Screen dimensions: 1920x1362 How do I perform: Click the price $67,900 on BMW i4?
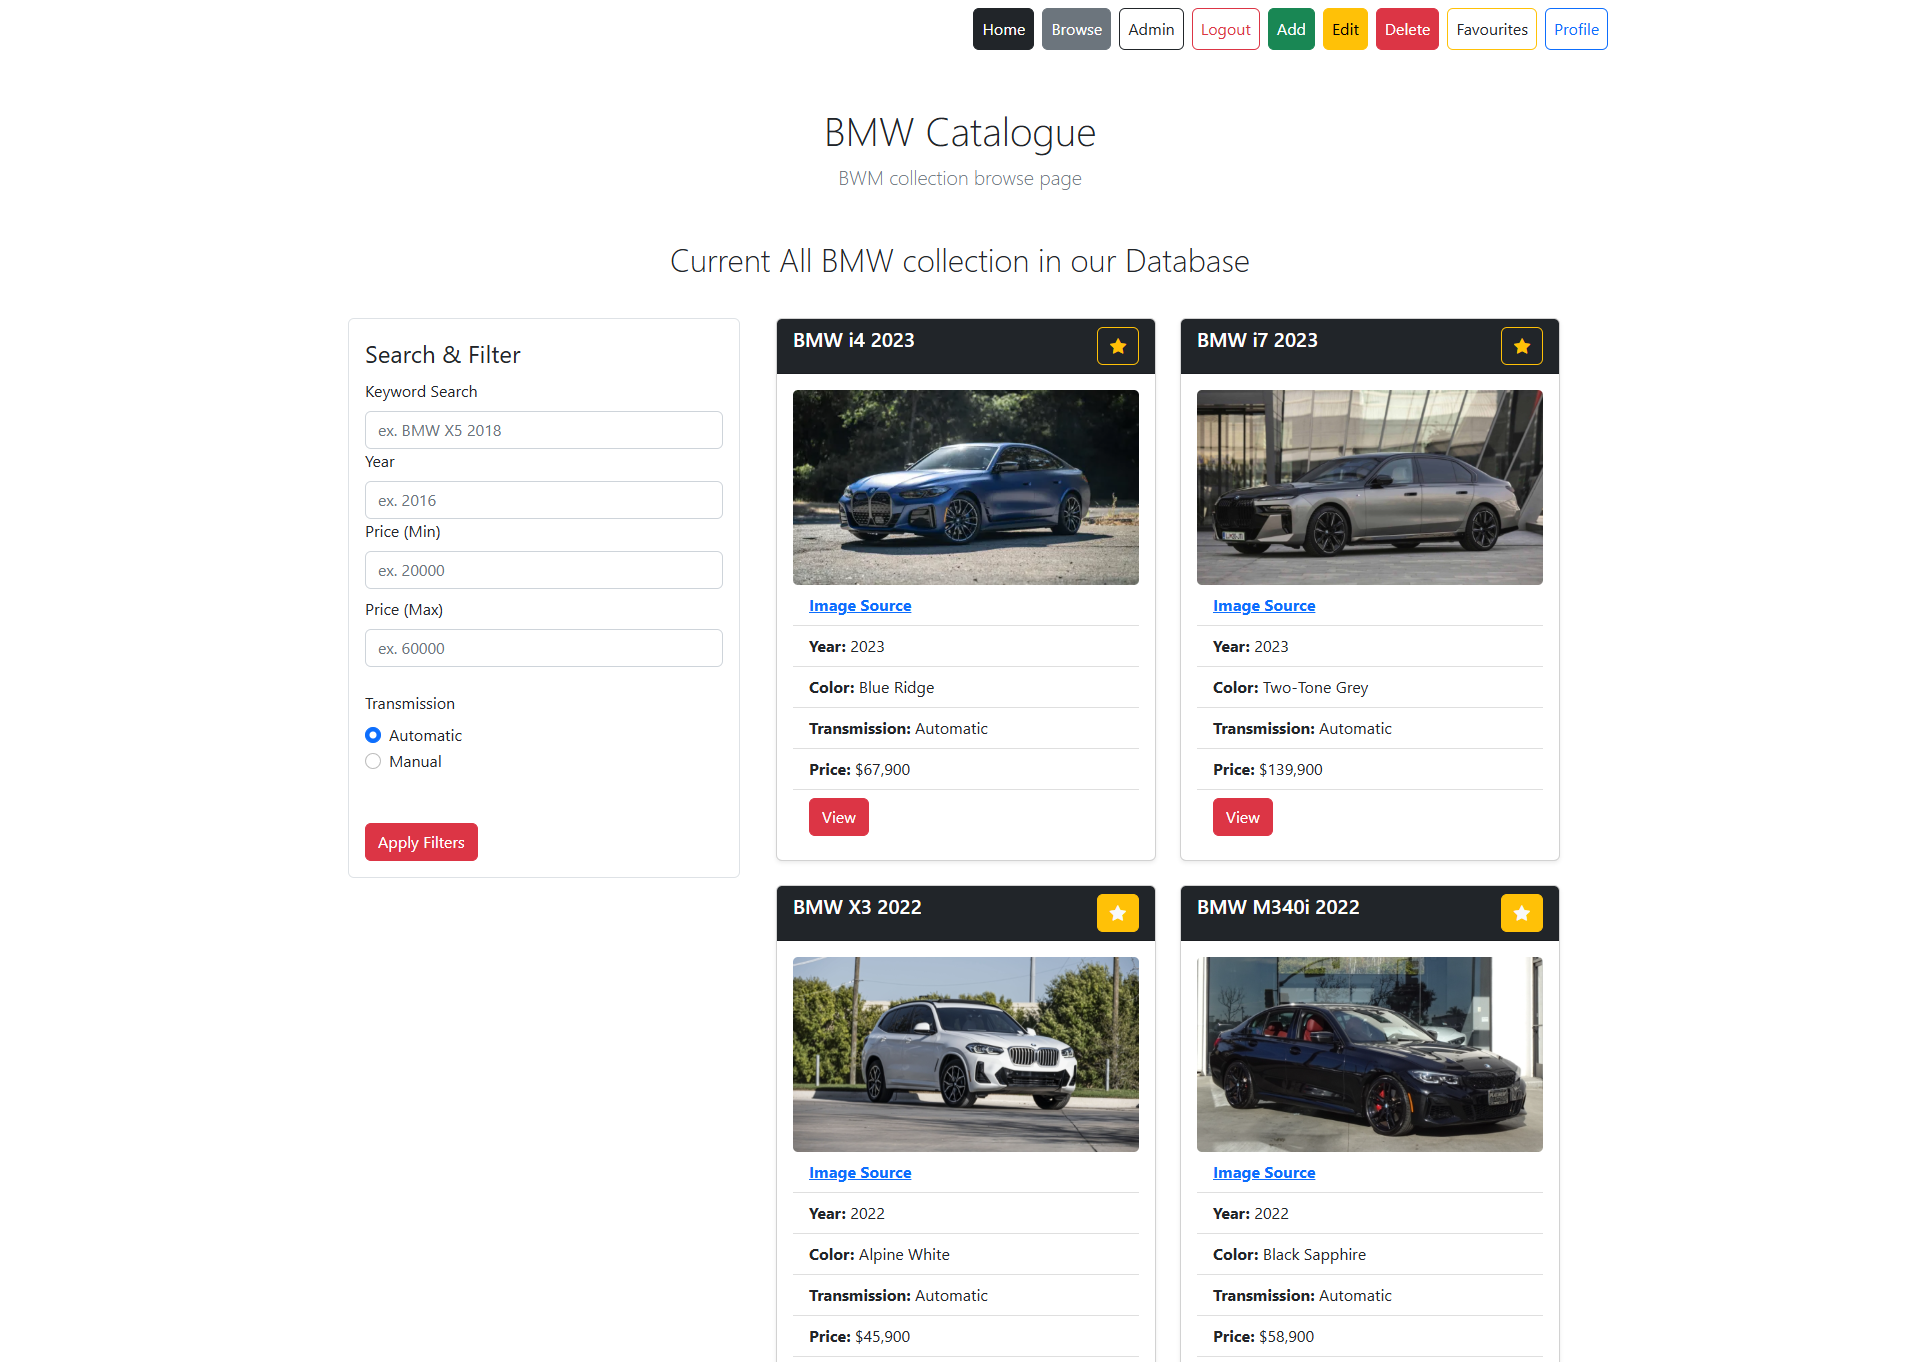[882, 770]
